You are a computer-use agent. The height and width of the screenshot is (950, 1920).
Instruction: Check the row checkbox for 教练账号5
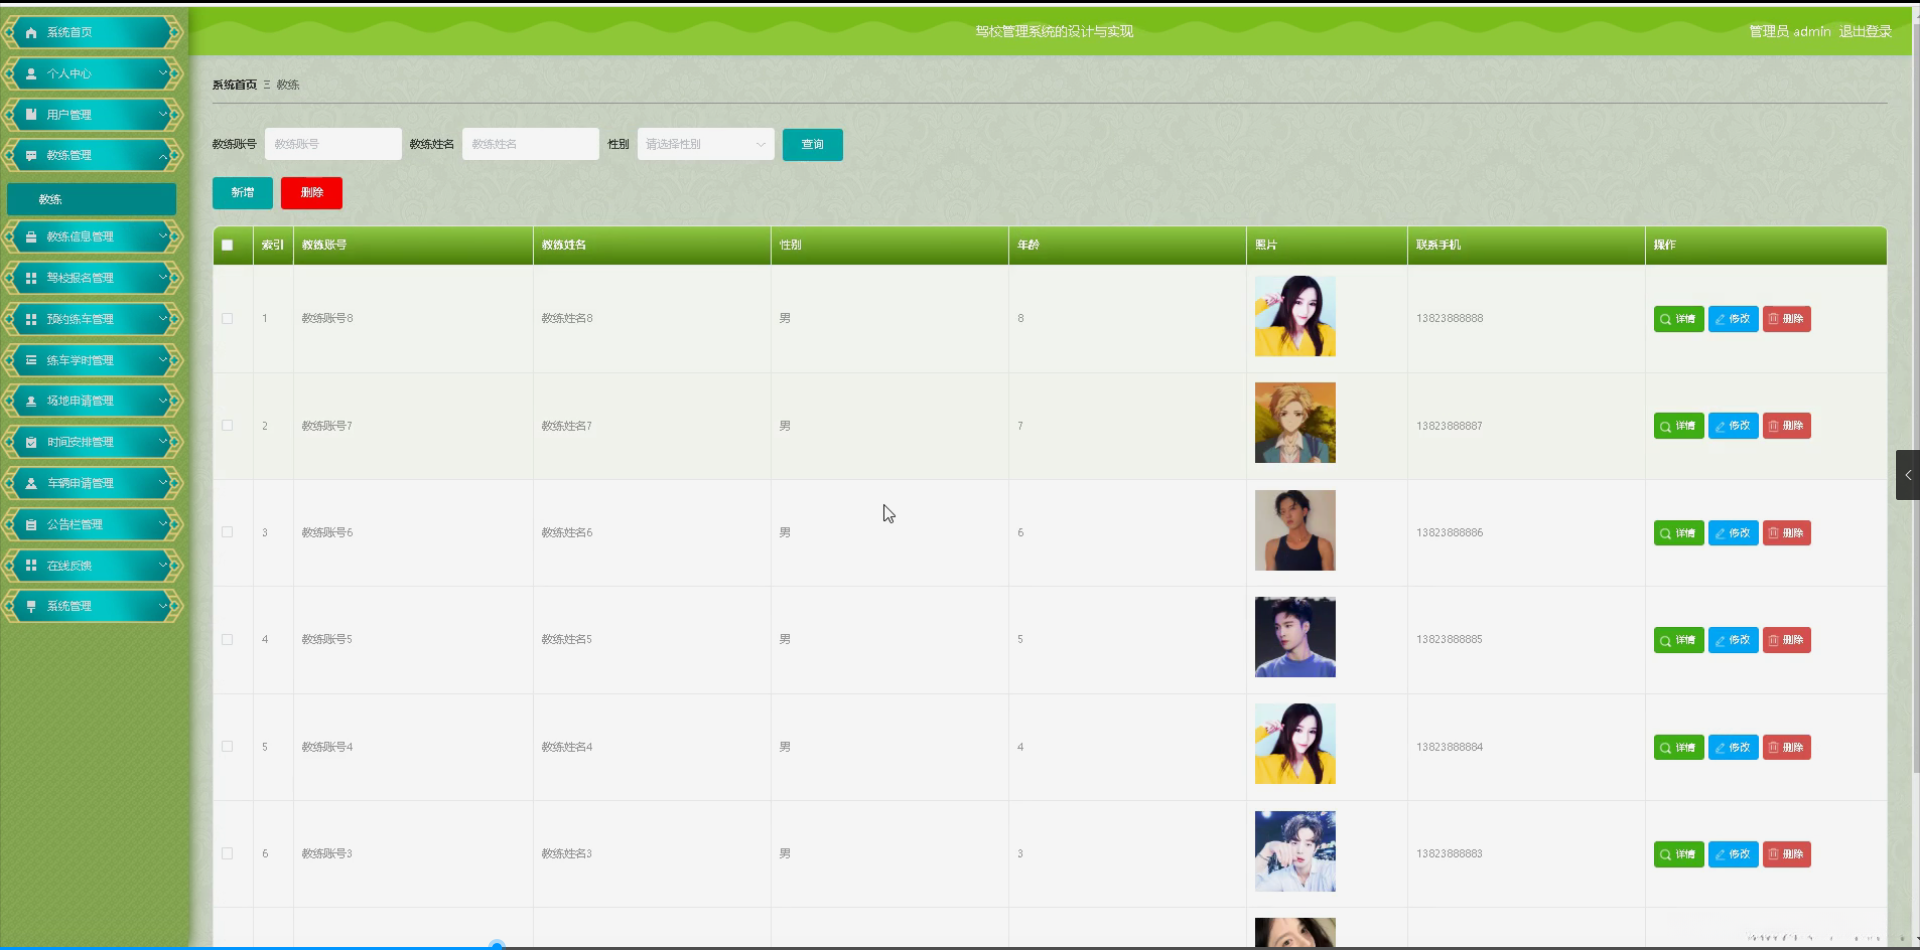(x=227, y=640)
